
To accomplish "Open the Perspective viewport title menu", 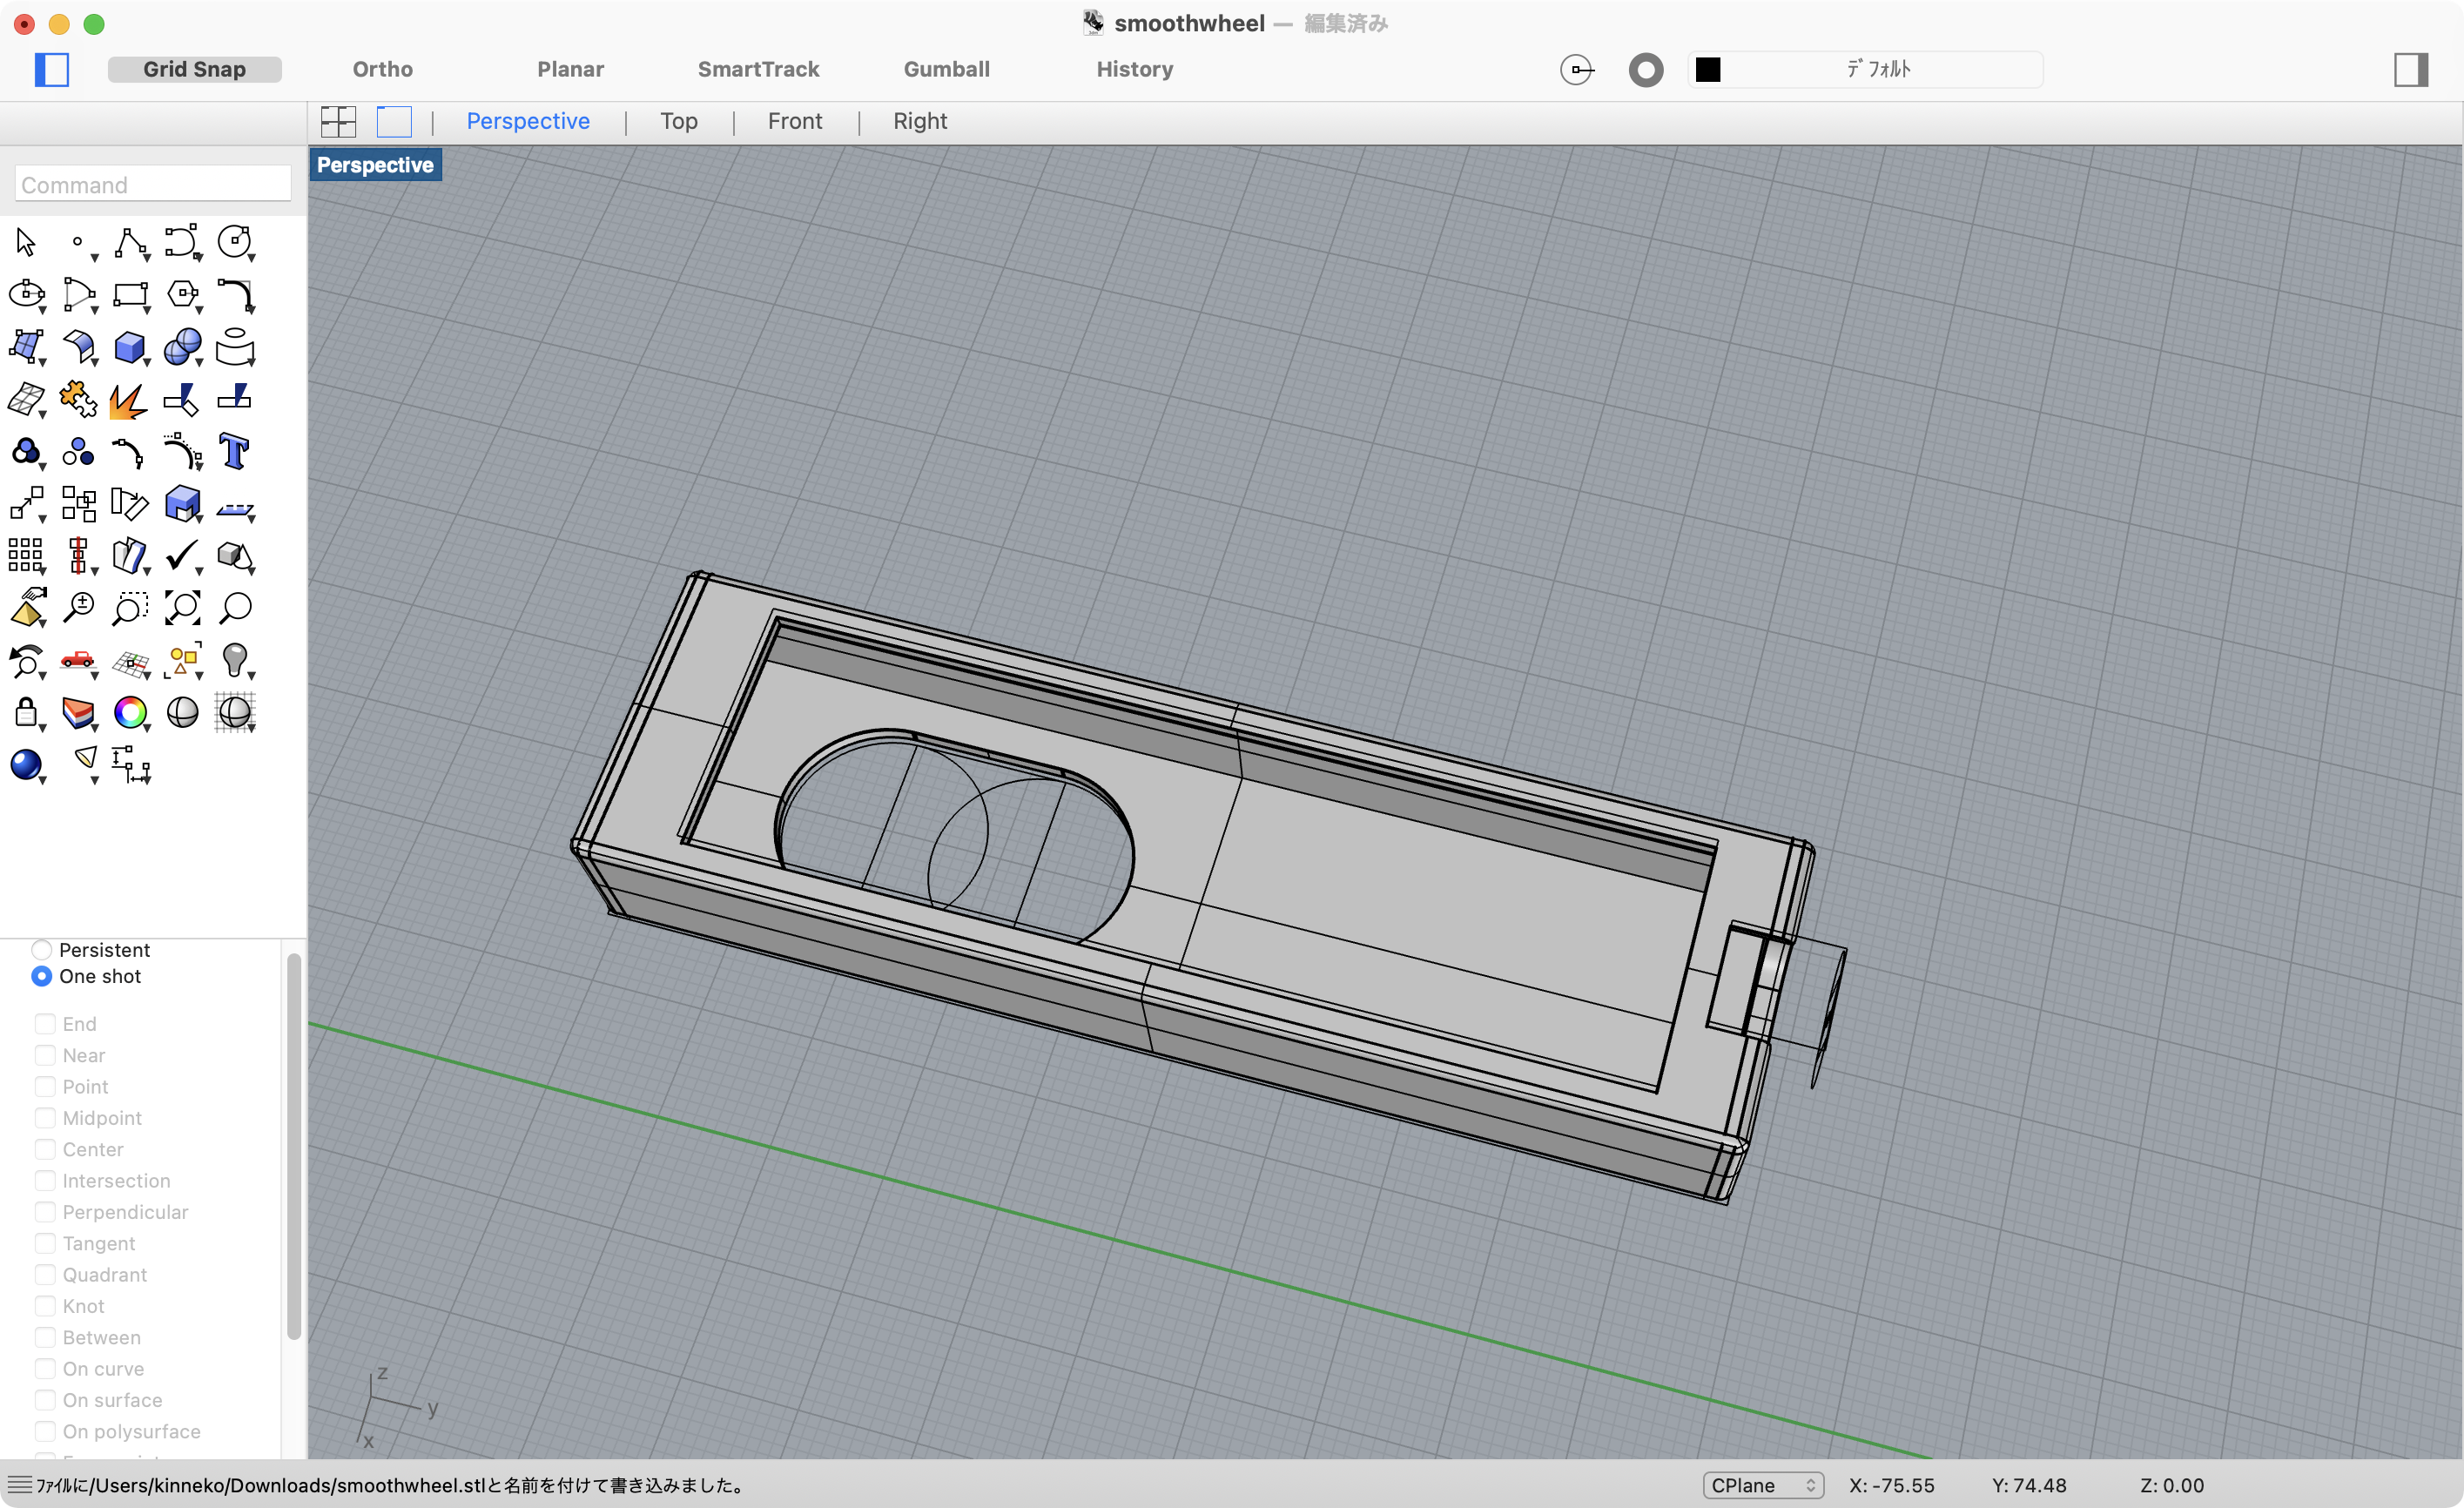I will (375, 165).
